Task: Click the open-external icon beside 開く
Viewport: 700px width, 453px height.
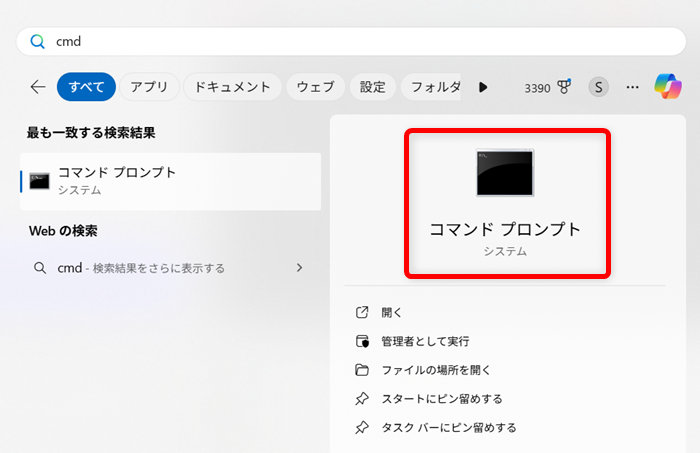Action: [362, 312]
